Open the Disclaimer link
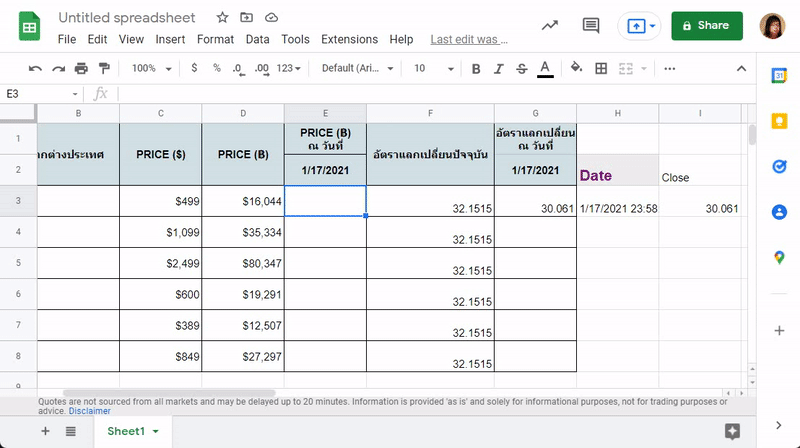The width and height of the screenshot is (800, 448). [x=90, y=411]
